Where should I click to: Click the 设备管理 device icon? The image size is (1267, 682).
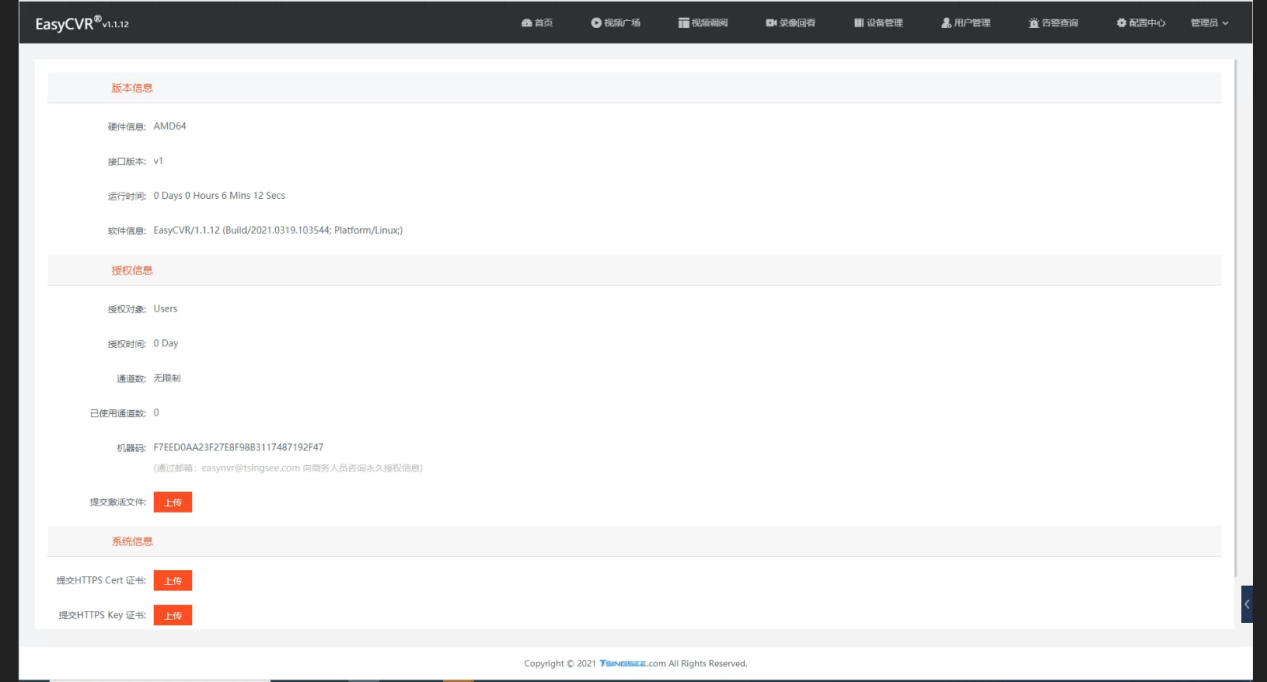click(x=859, y=23)
